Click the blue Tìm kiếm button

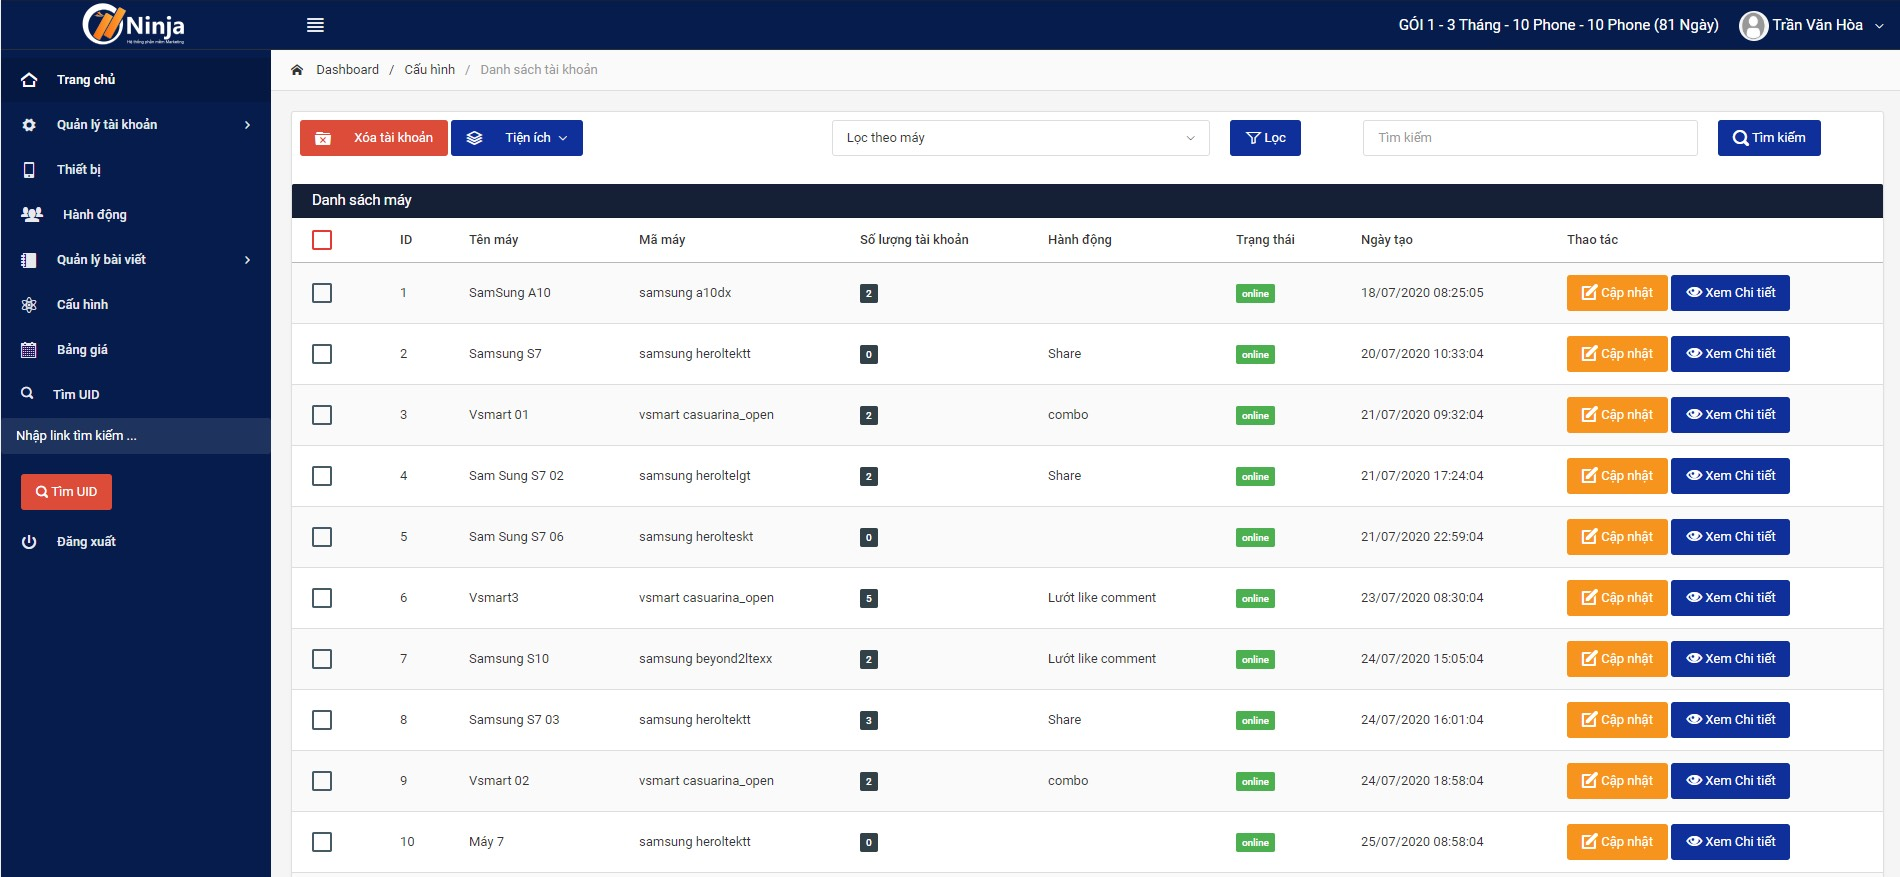(1769, 138)
